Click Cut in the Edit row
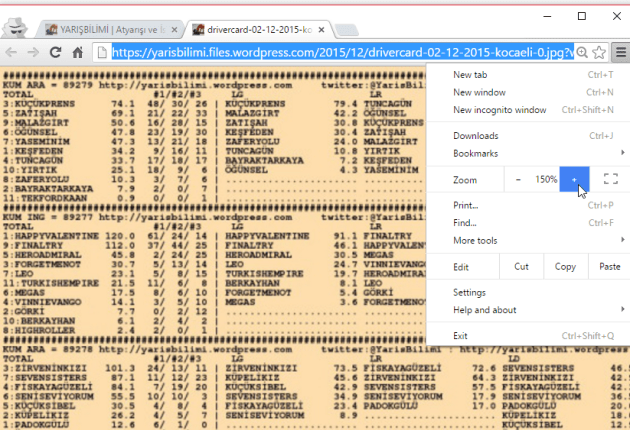This screenshot has height=430, width=630. point(522,267)
